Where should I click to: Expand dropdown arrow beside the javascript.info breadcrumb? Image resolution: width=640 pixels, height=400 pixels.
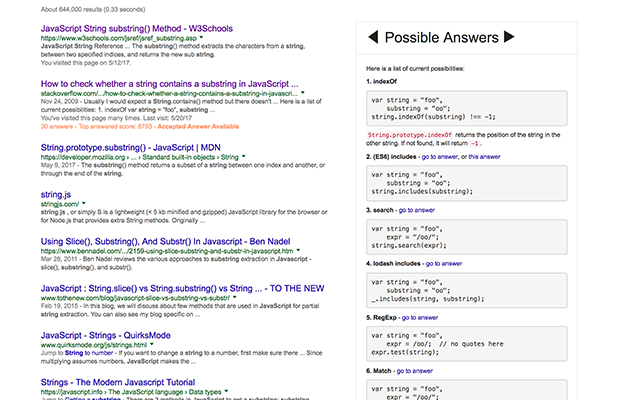click(x=226, y=391)
